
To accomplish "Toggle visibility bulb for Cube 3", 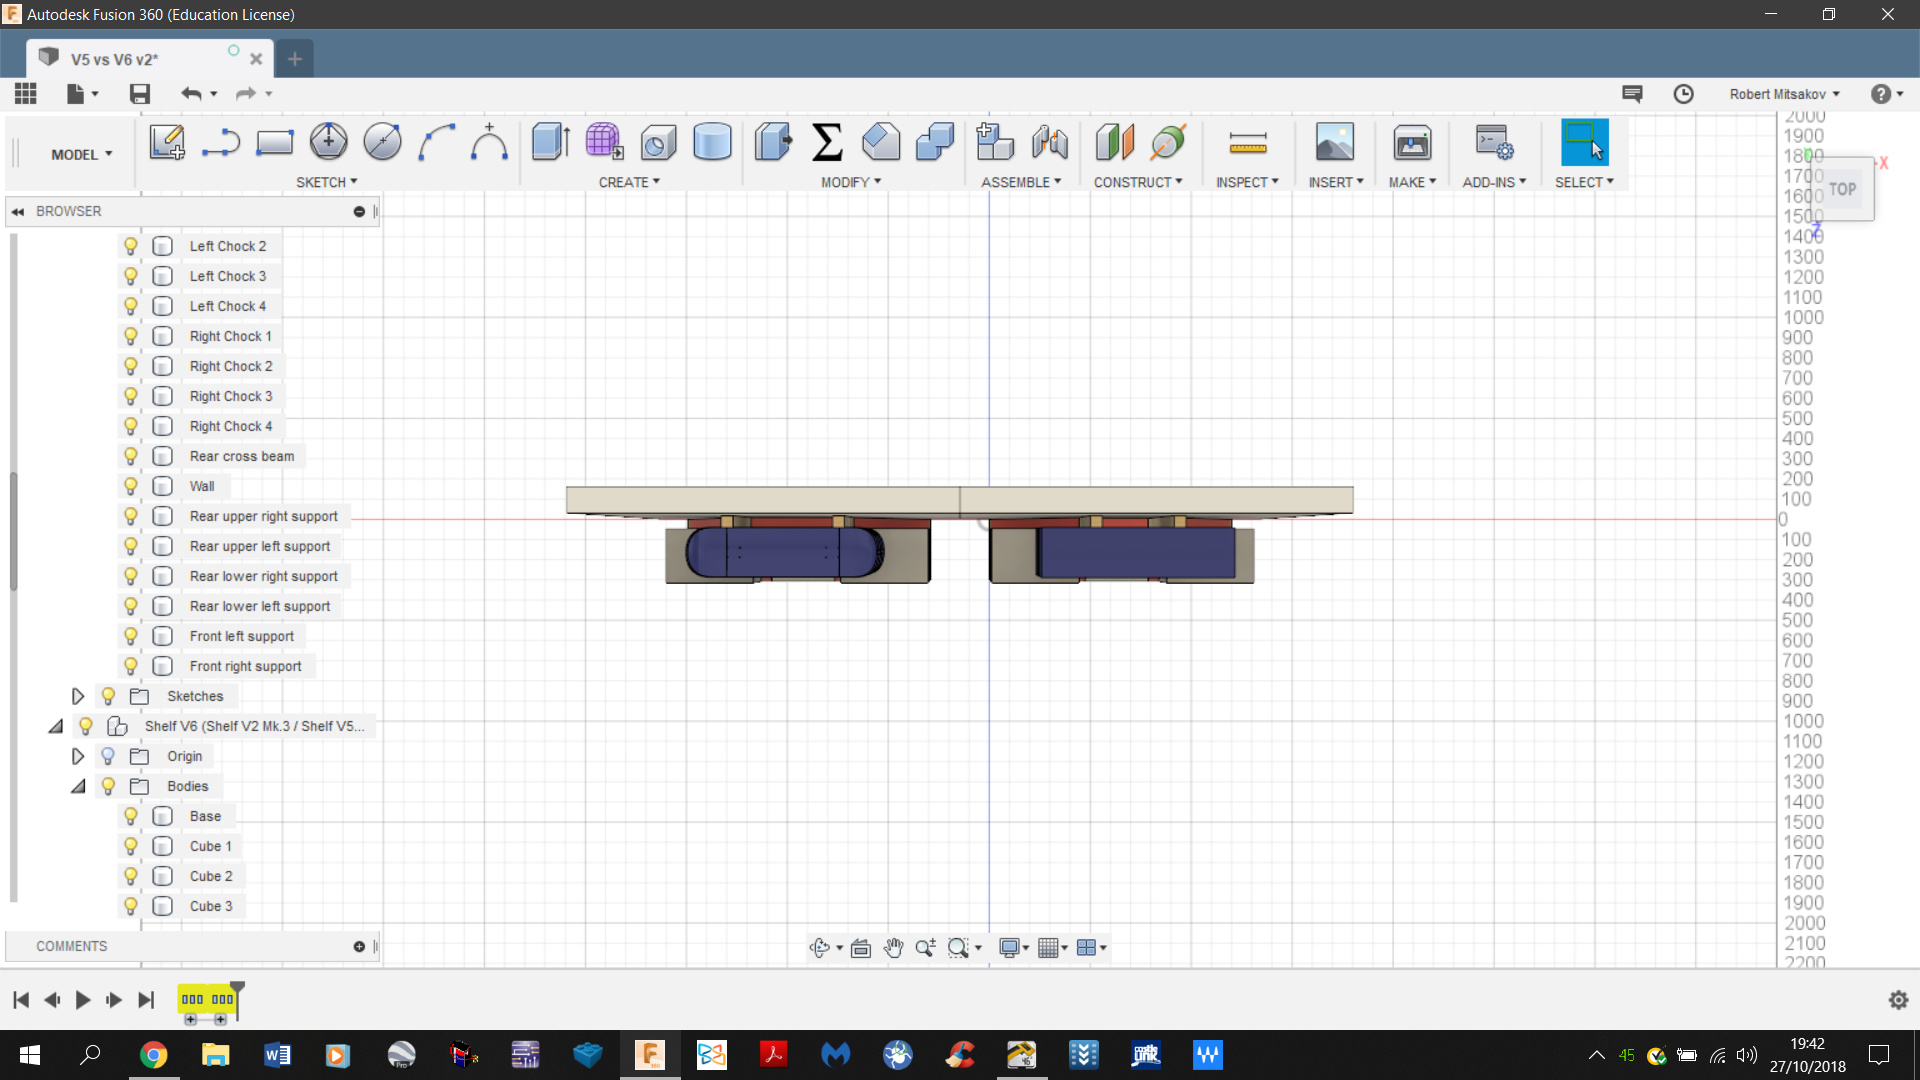I will [x=130, y=906].
